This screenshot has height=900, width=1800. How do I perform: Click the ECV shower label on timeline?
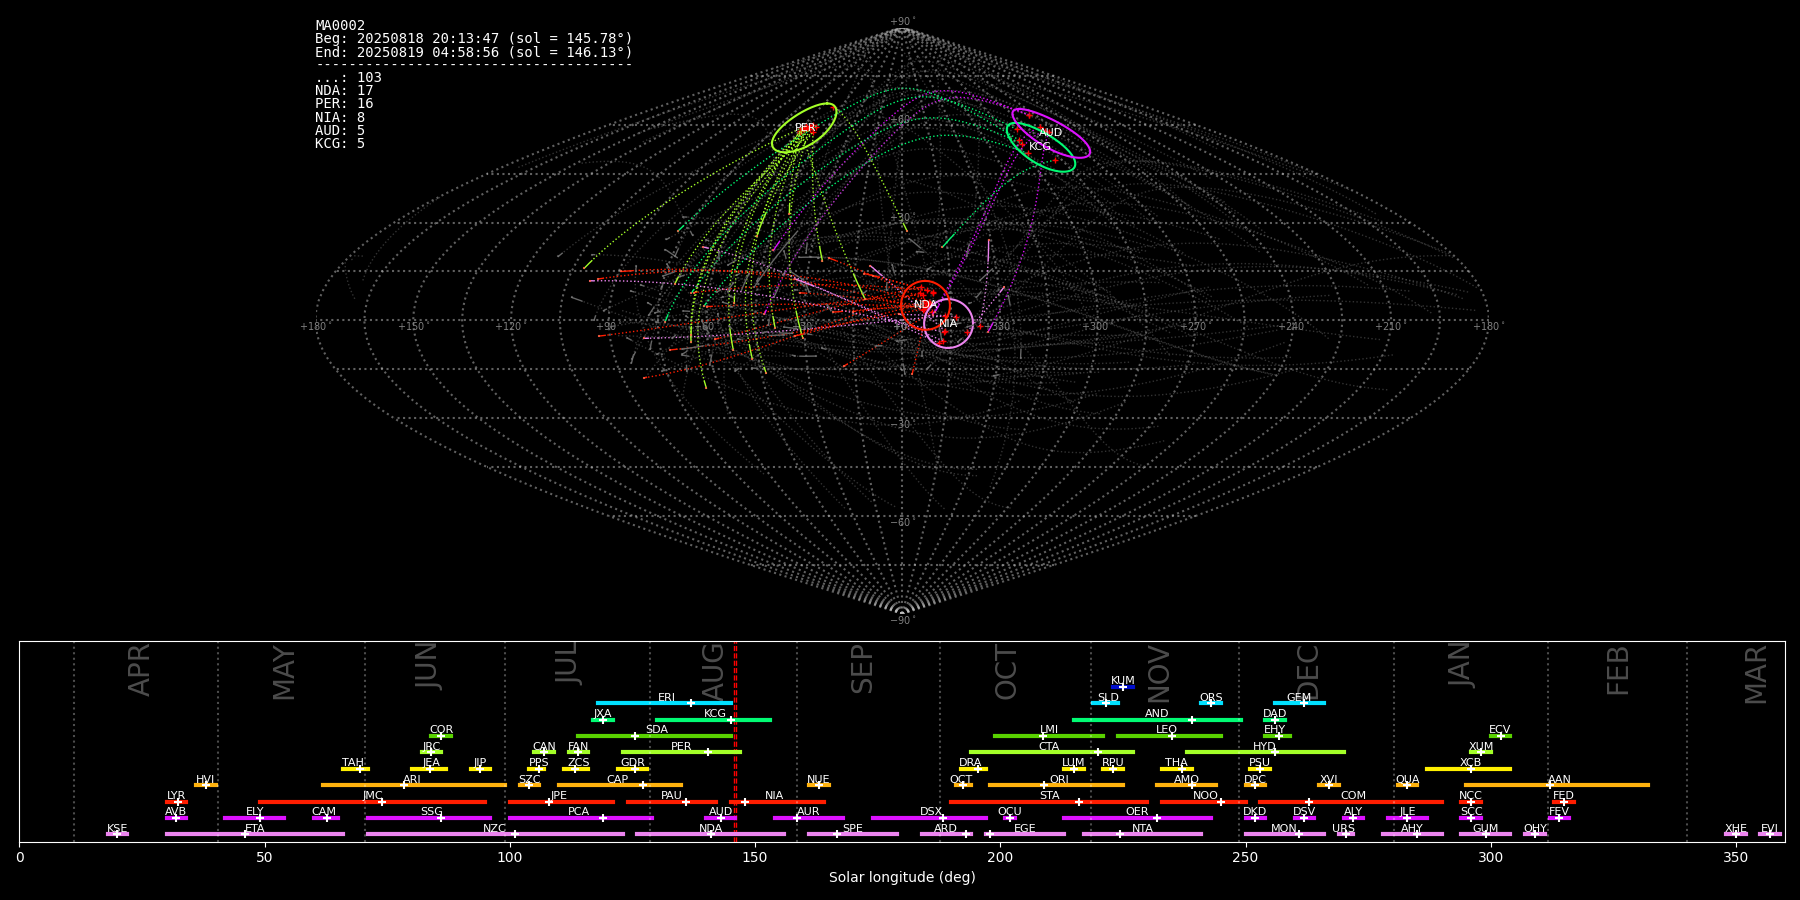(1499, 730)
